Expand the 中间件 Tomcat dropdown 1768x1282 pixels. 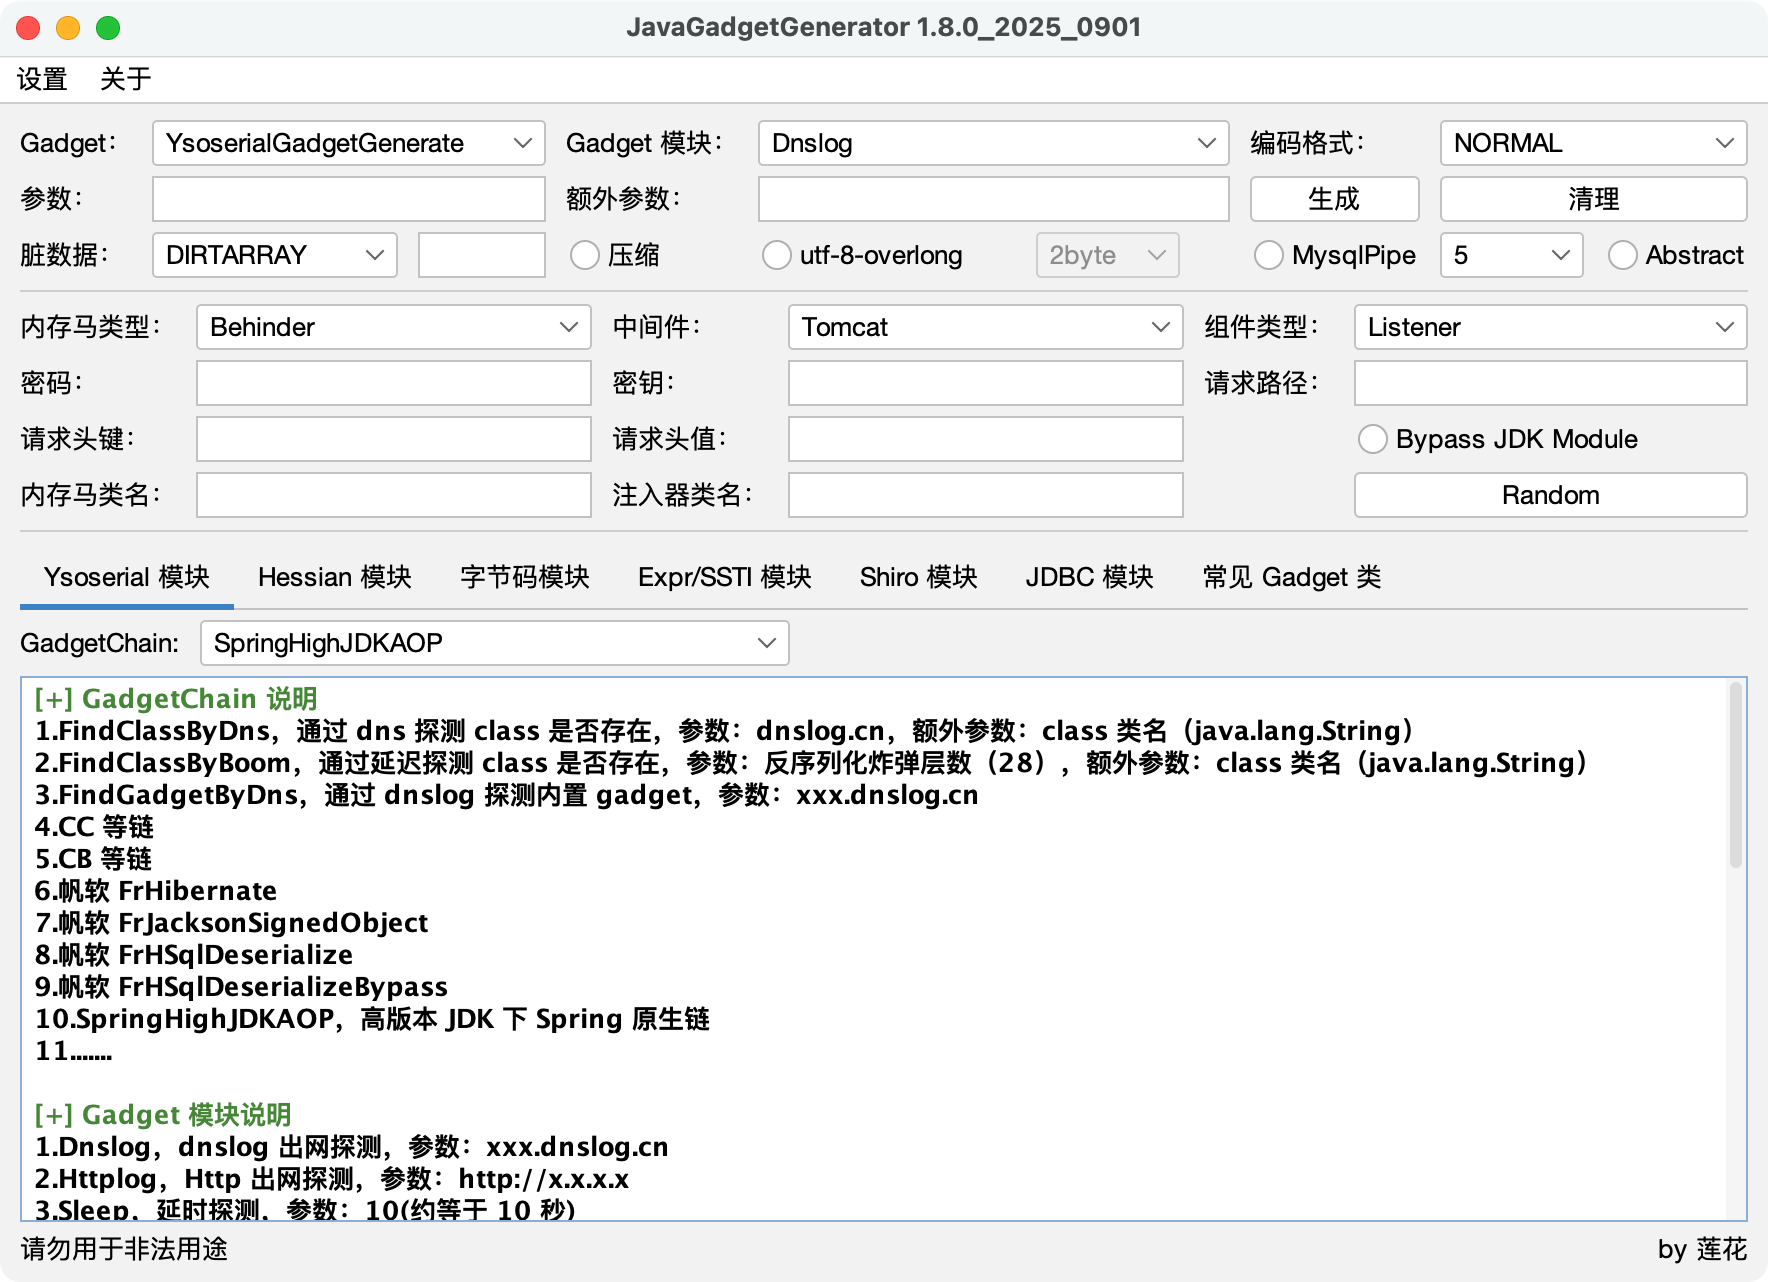985,327
